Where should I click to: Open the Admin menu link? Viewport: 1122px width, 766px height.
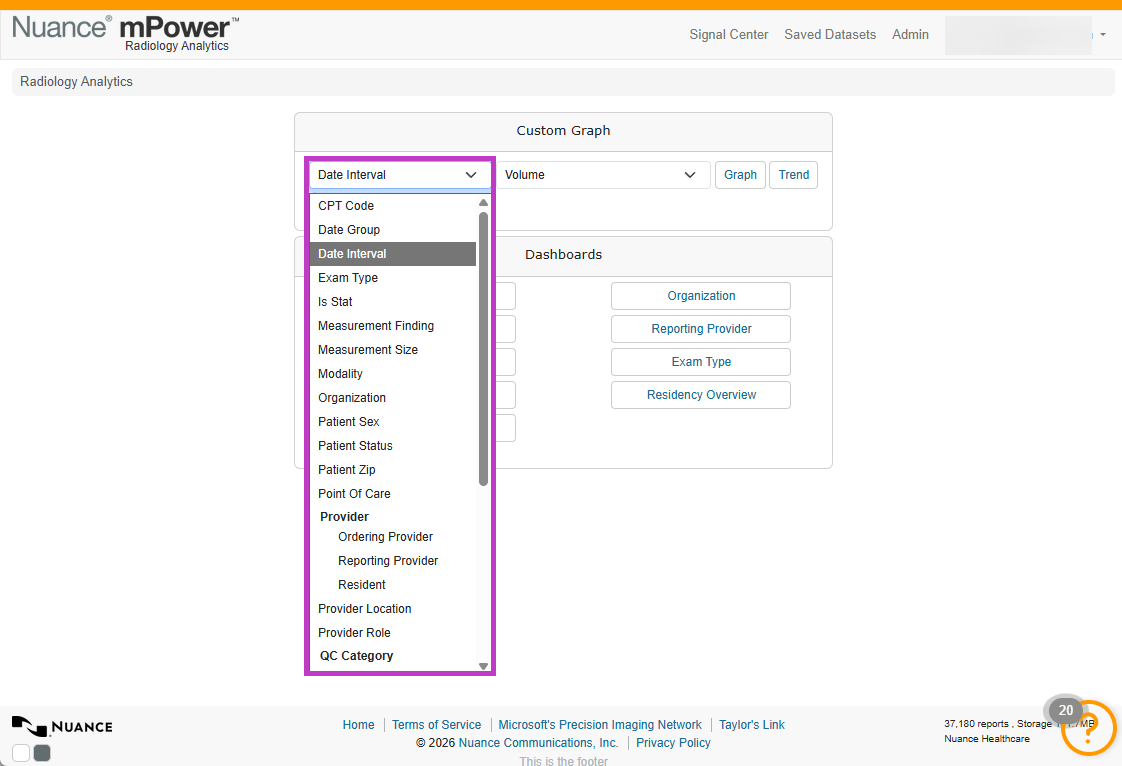click(910, 34)
